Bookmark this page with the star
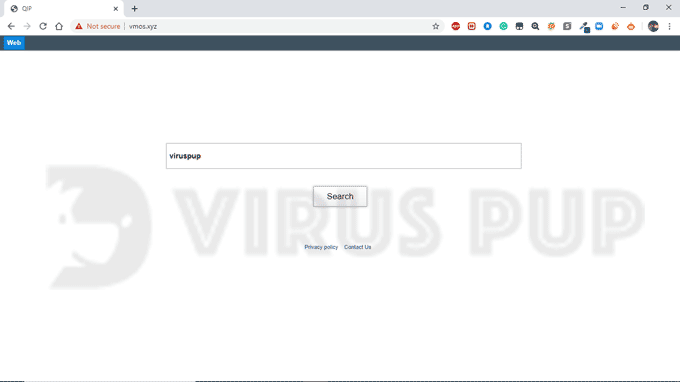680x382 pixels. point(436,26)
